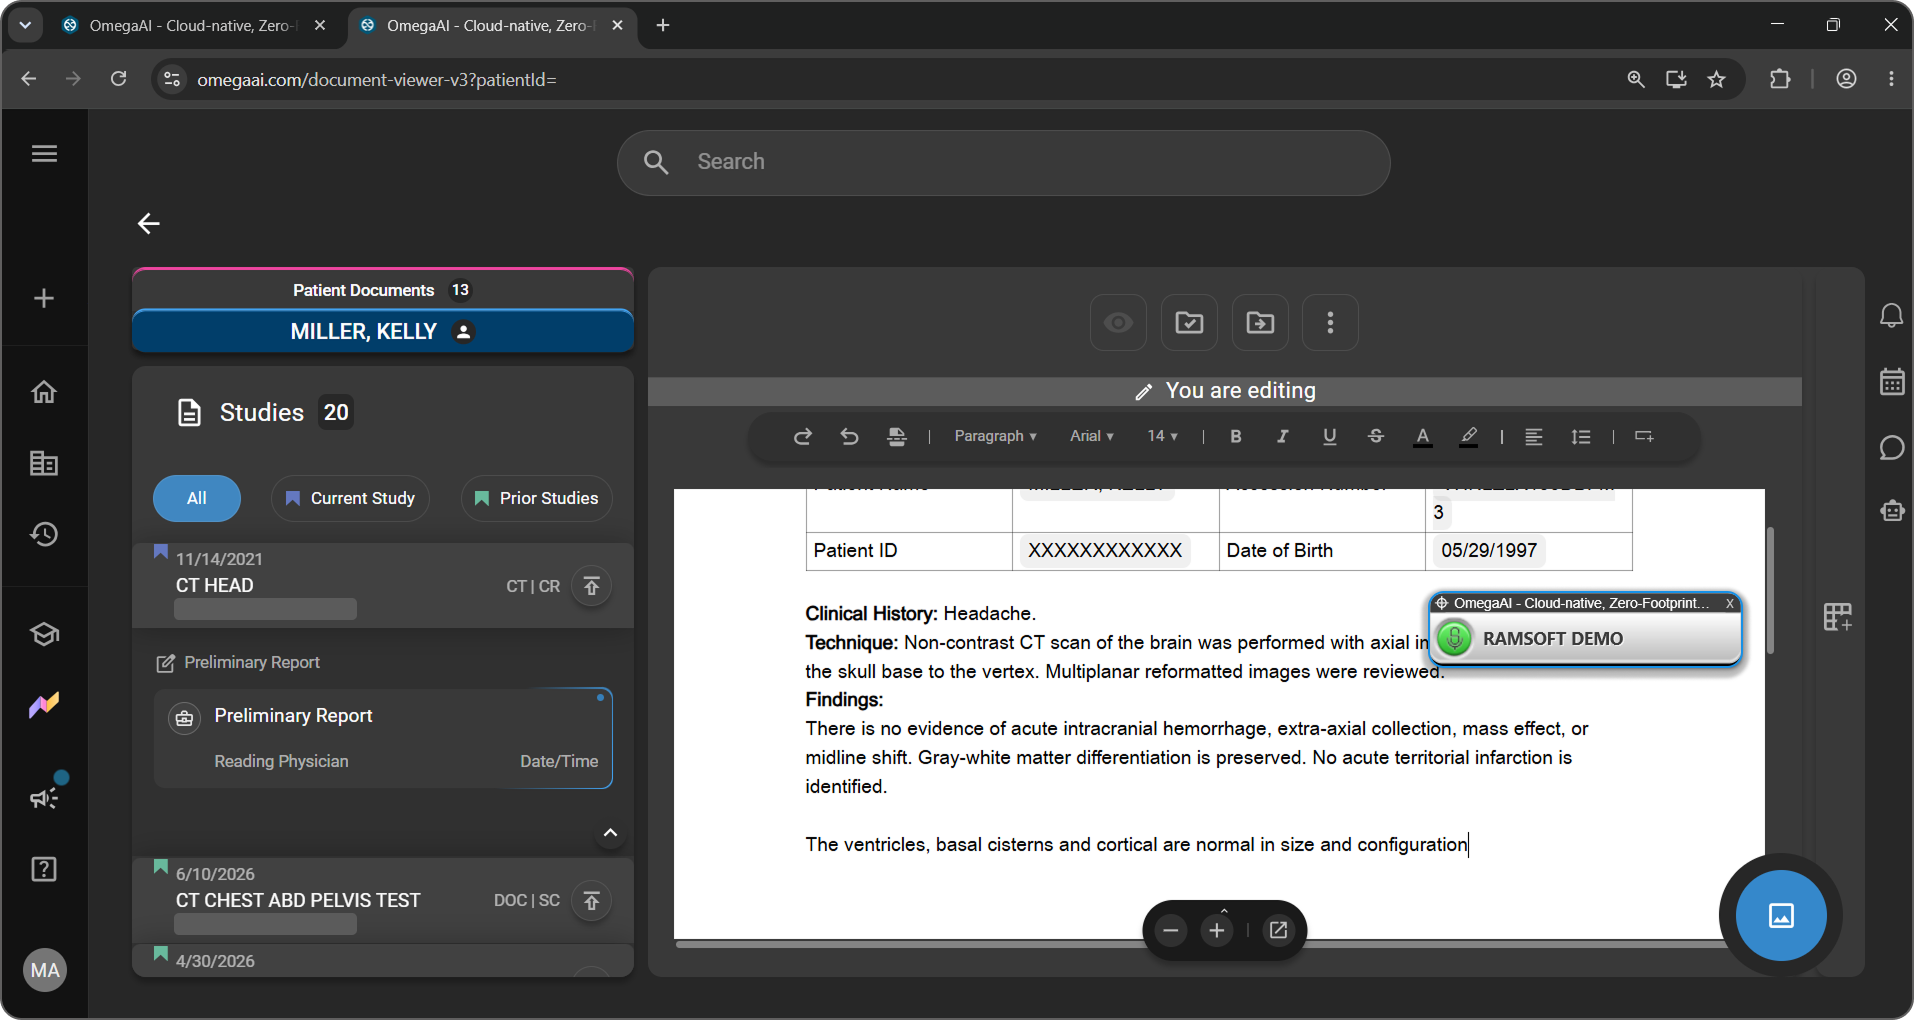Click the clear formatting icon

click(896, 437)
